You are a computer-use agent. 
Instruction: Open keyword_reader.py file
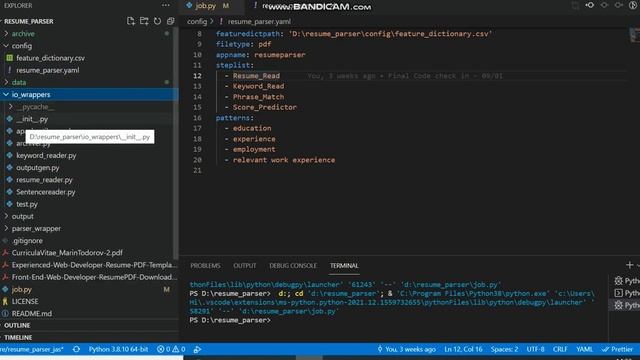point(46,156)
